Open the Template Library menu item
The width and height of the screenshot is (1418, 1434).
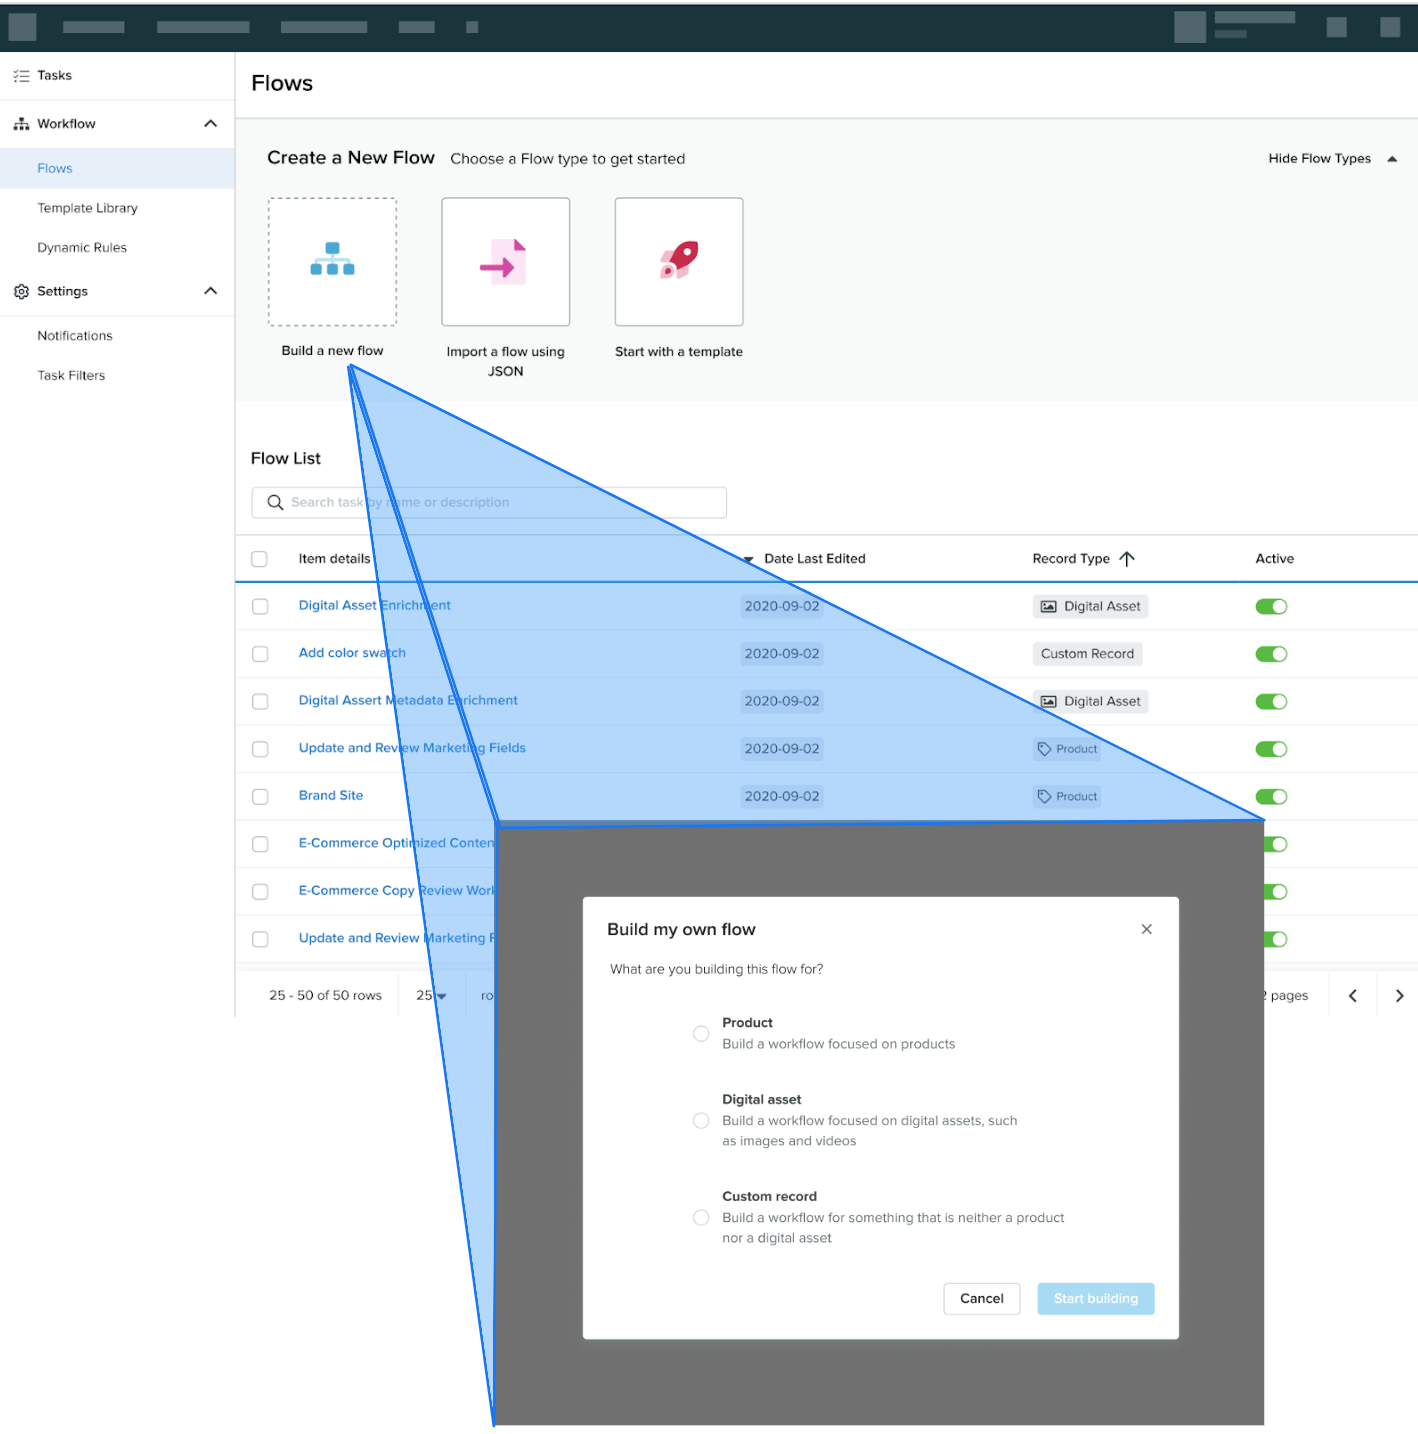(x=88, y=208)
